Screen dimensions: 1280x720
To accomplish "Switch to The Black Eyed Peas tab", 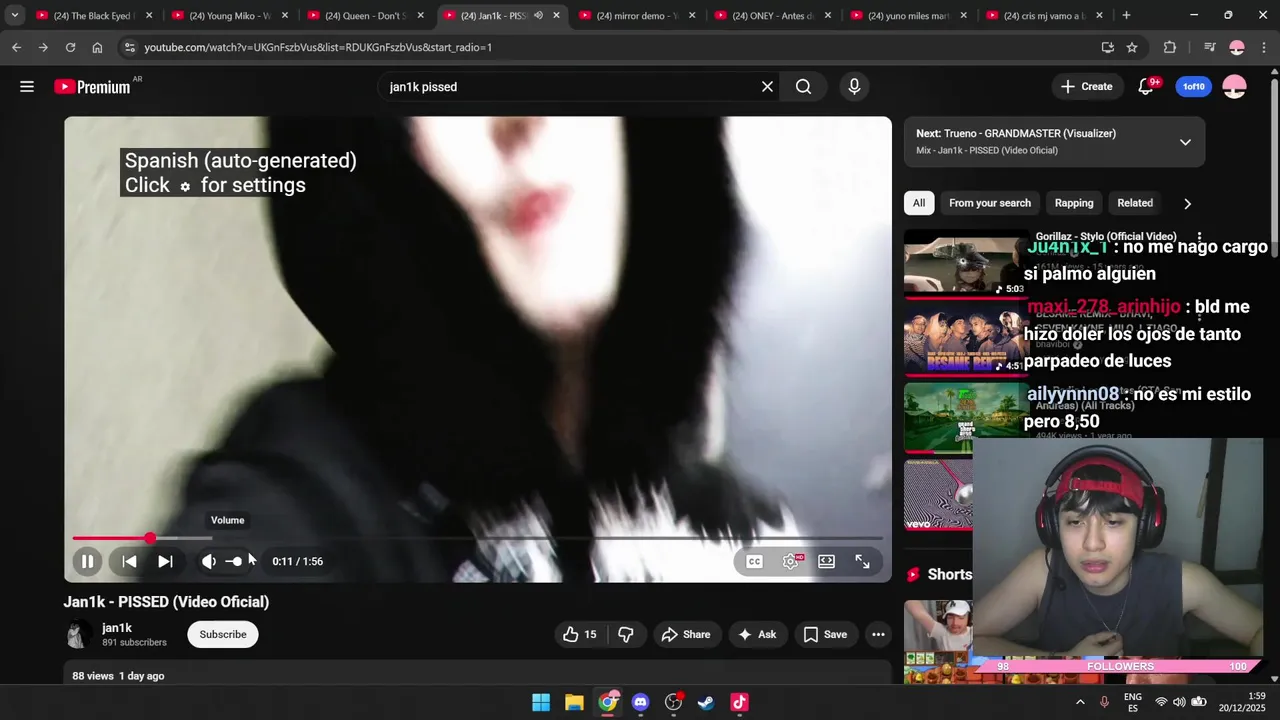I will point(92,16).
